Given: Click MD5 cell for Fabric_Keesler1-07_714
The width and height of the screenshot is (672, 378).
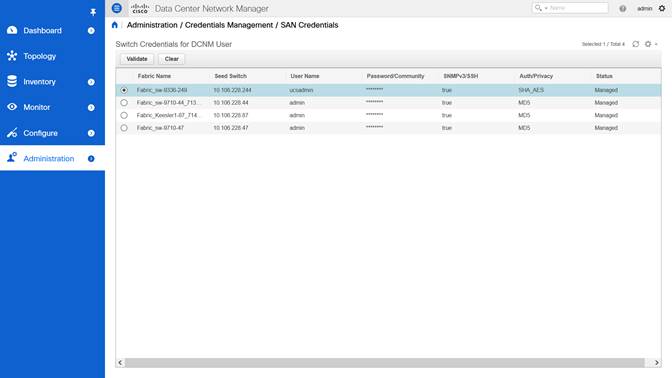Looking at the screenshot, I should pos(524,115).
